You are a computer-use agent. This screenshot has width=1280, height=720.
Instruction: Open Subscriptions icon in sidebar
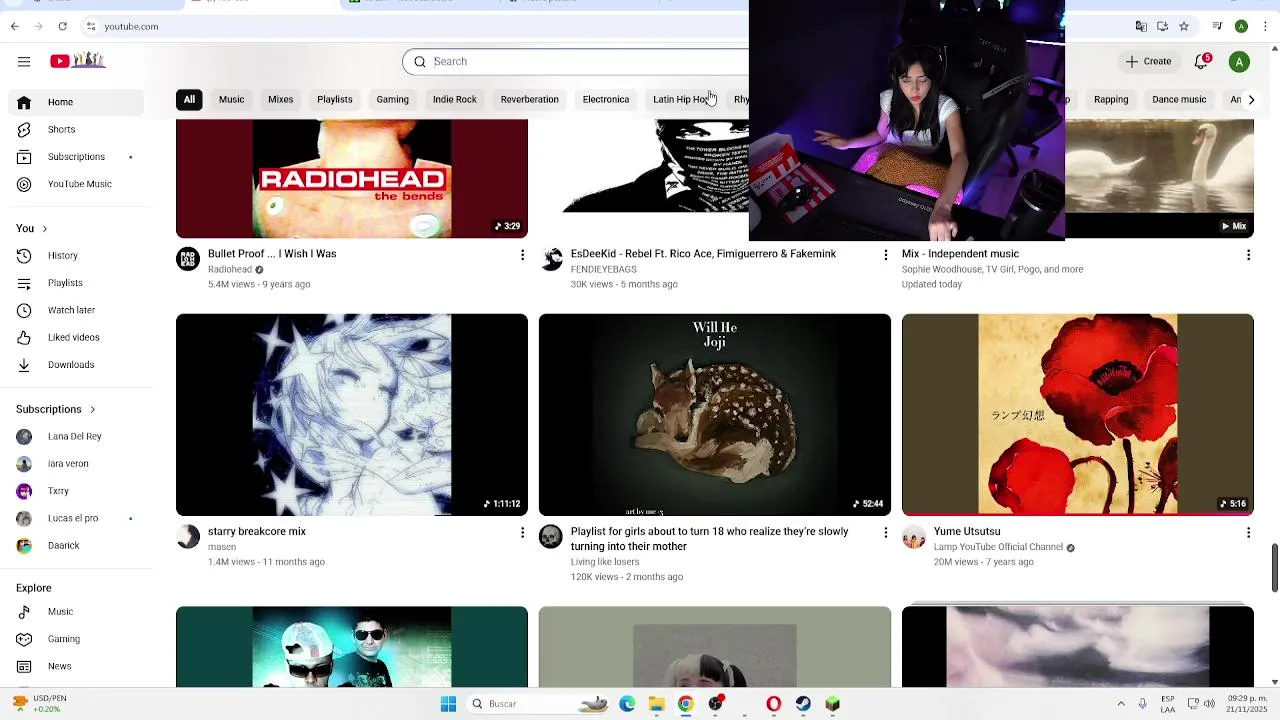coord(24,157)
